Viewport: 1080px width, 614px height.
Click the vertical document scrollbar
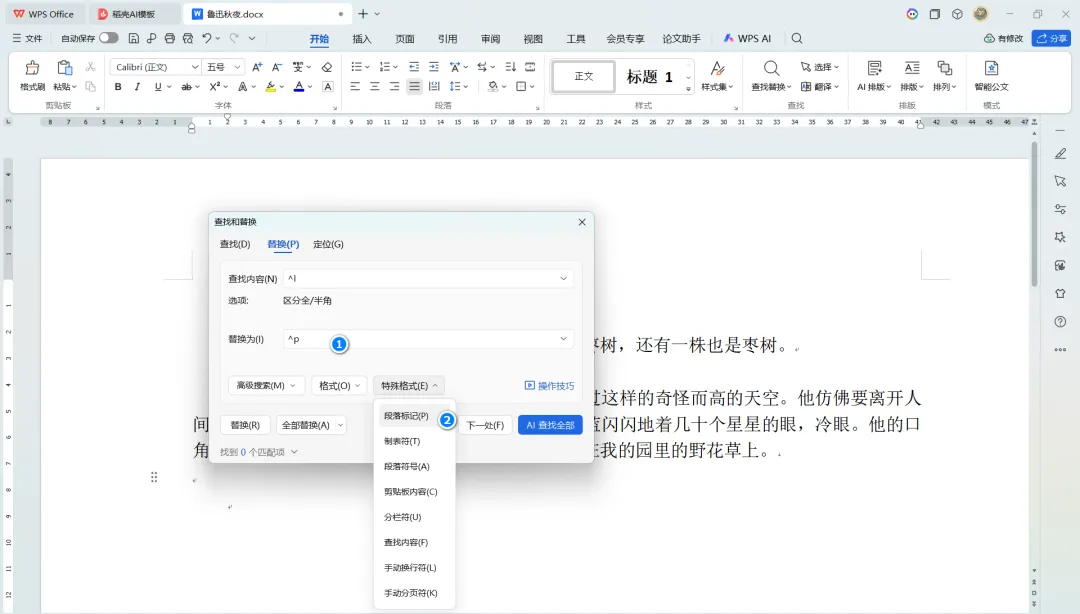[1034, 214]
